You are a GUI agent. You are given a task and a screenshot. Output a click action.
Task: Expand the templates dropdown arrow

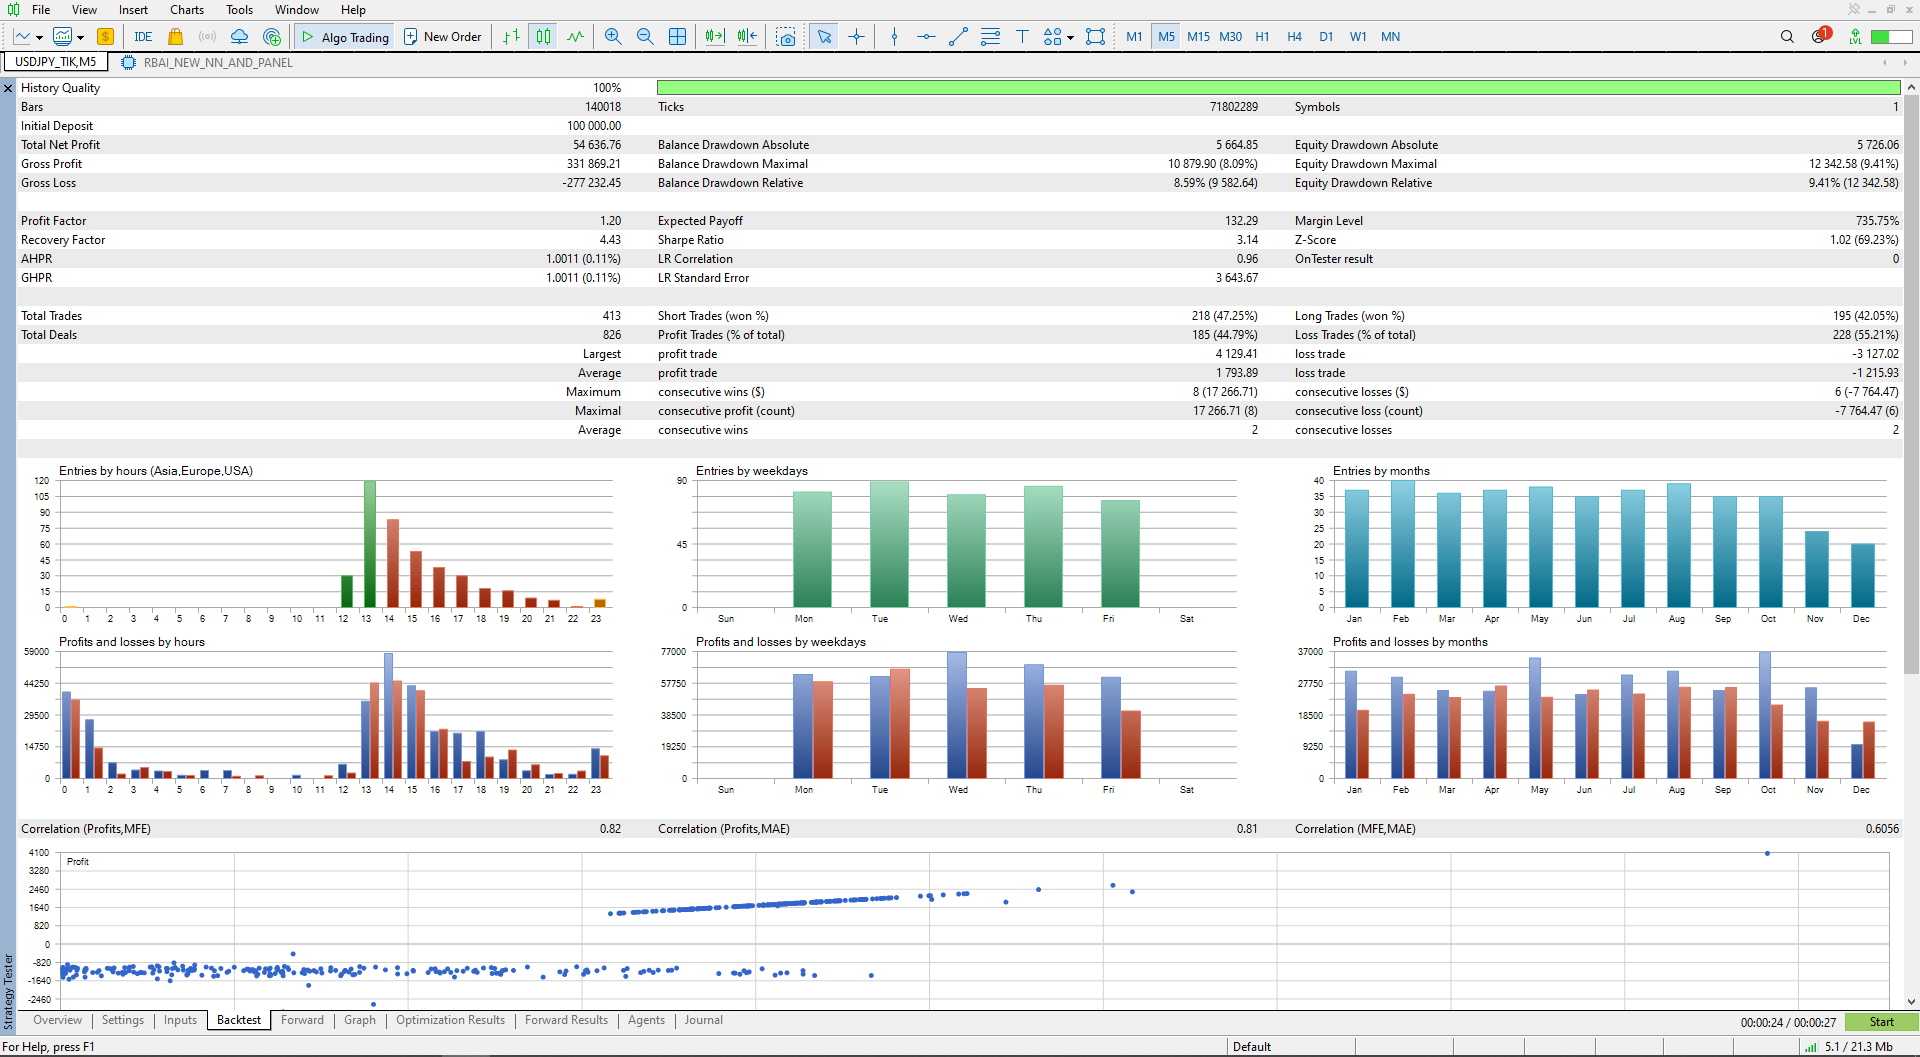[80, 38]
